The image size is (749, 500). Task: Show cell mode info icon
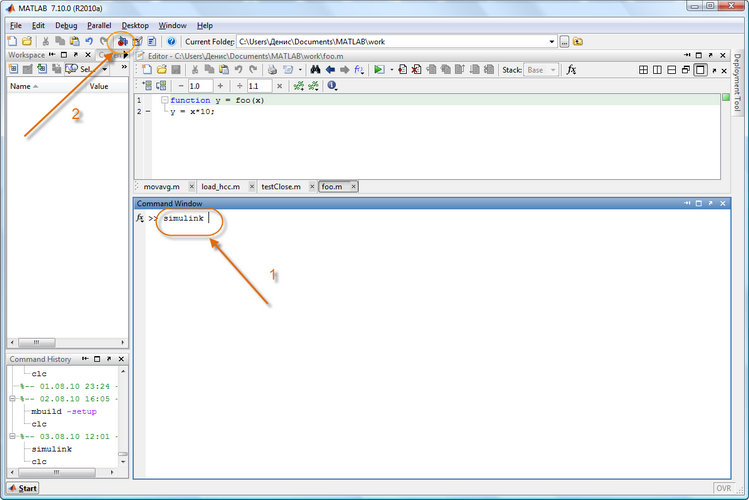coord(332,86)
